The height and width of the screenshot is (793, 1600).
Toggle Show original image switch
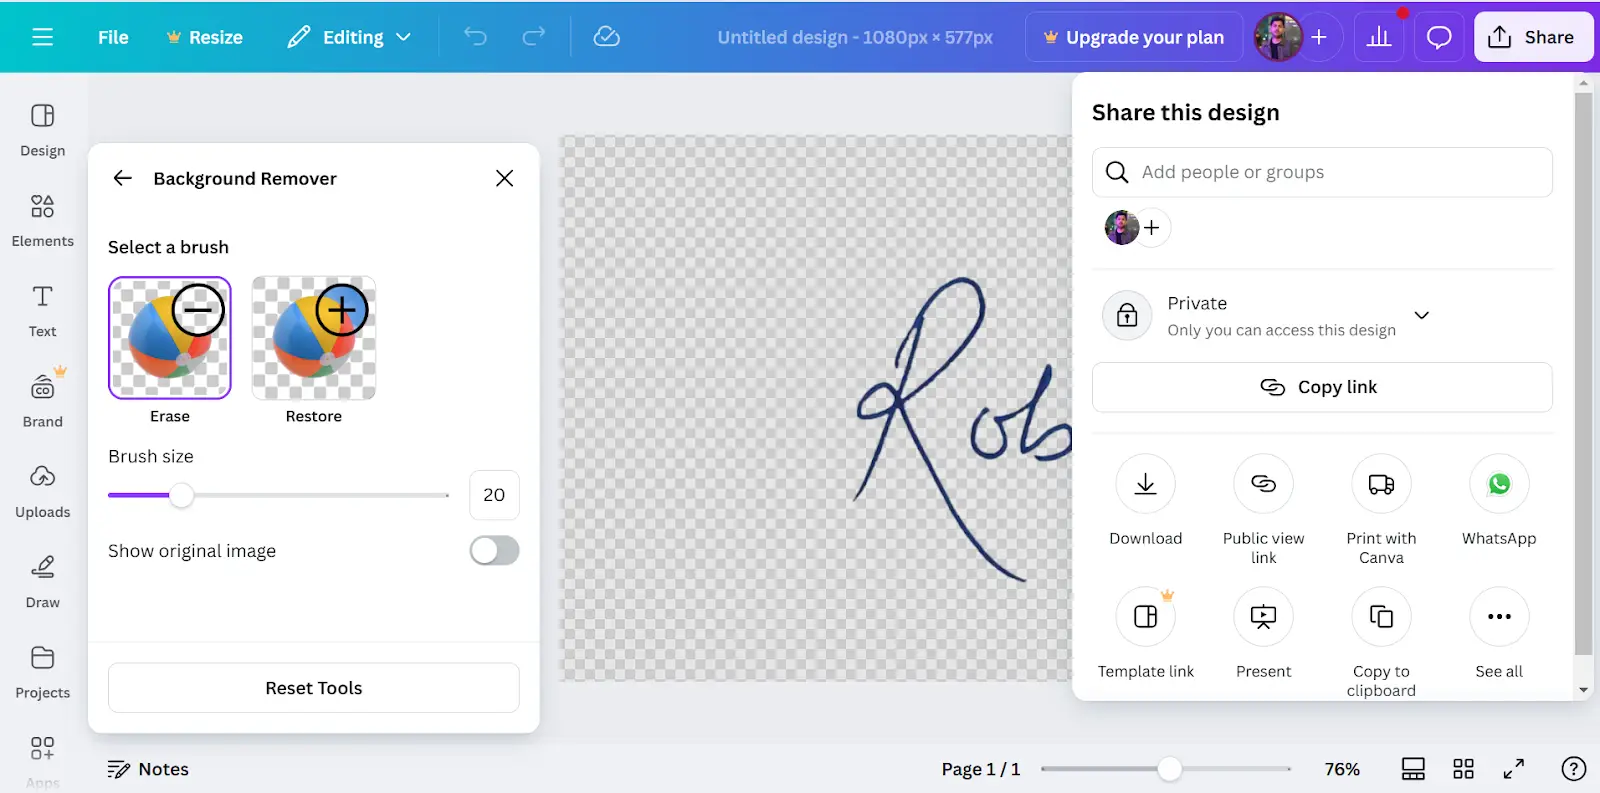pyautogui.click(x=494, y=551)
